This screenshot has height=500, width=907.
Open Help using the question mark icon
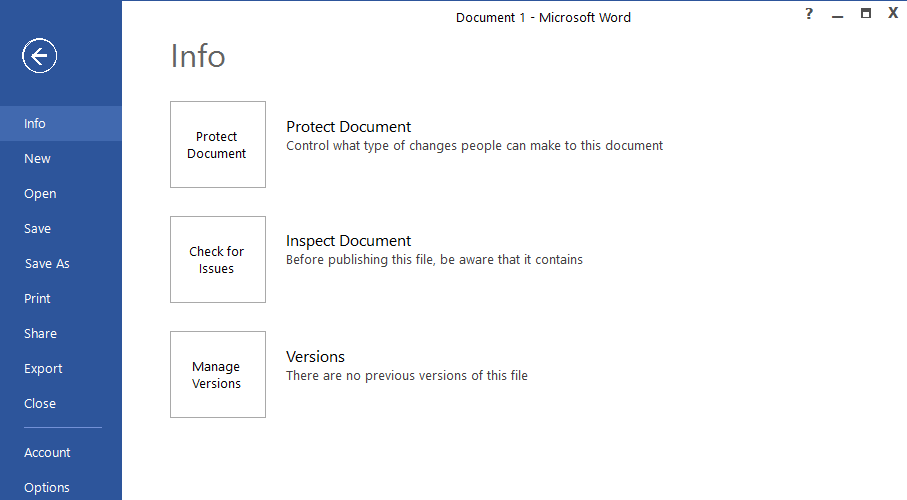pyautogui.click(x=809, y=14)
